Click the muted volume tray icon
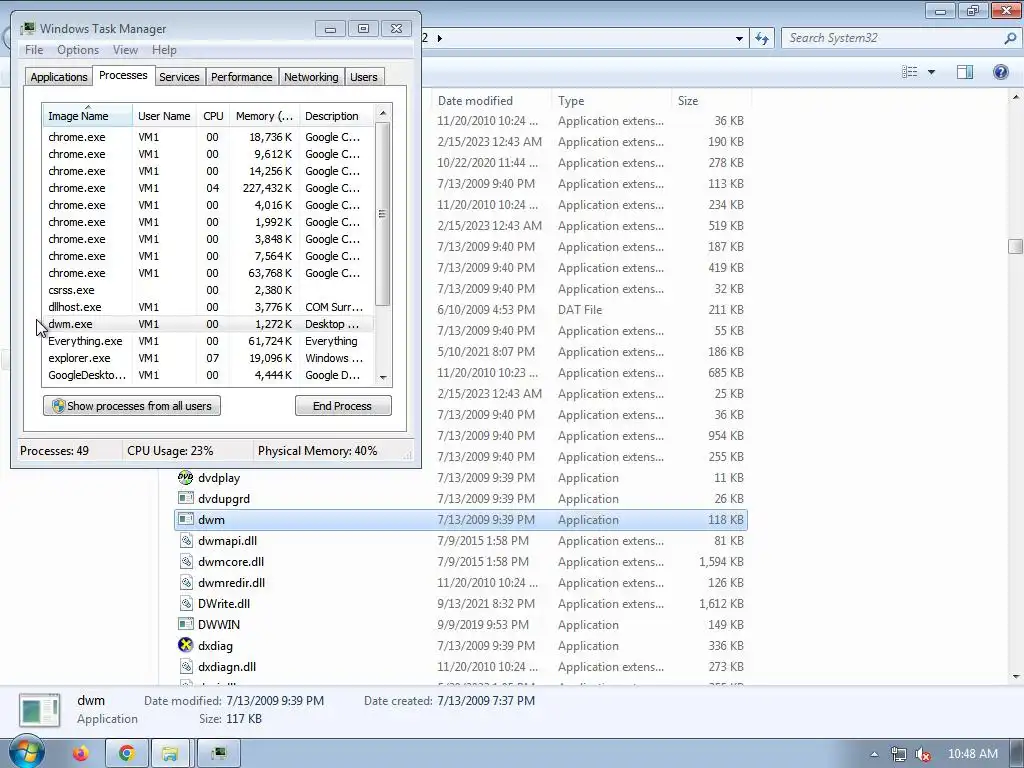 923,754
